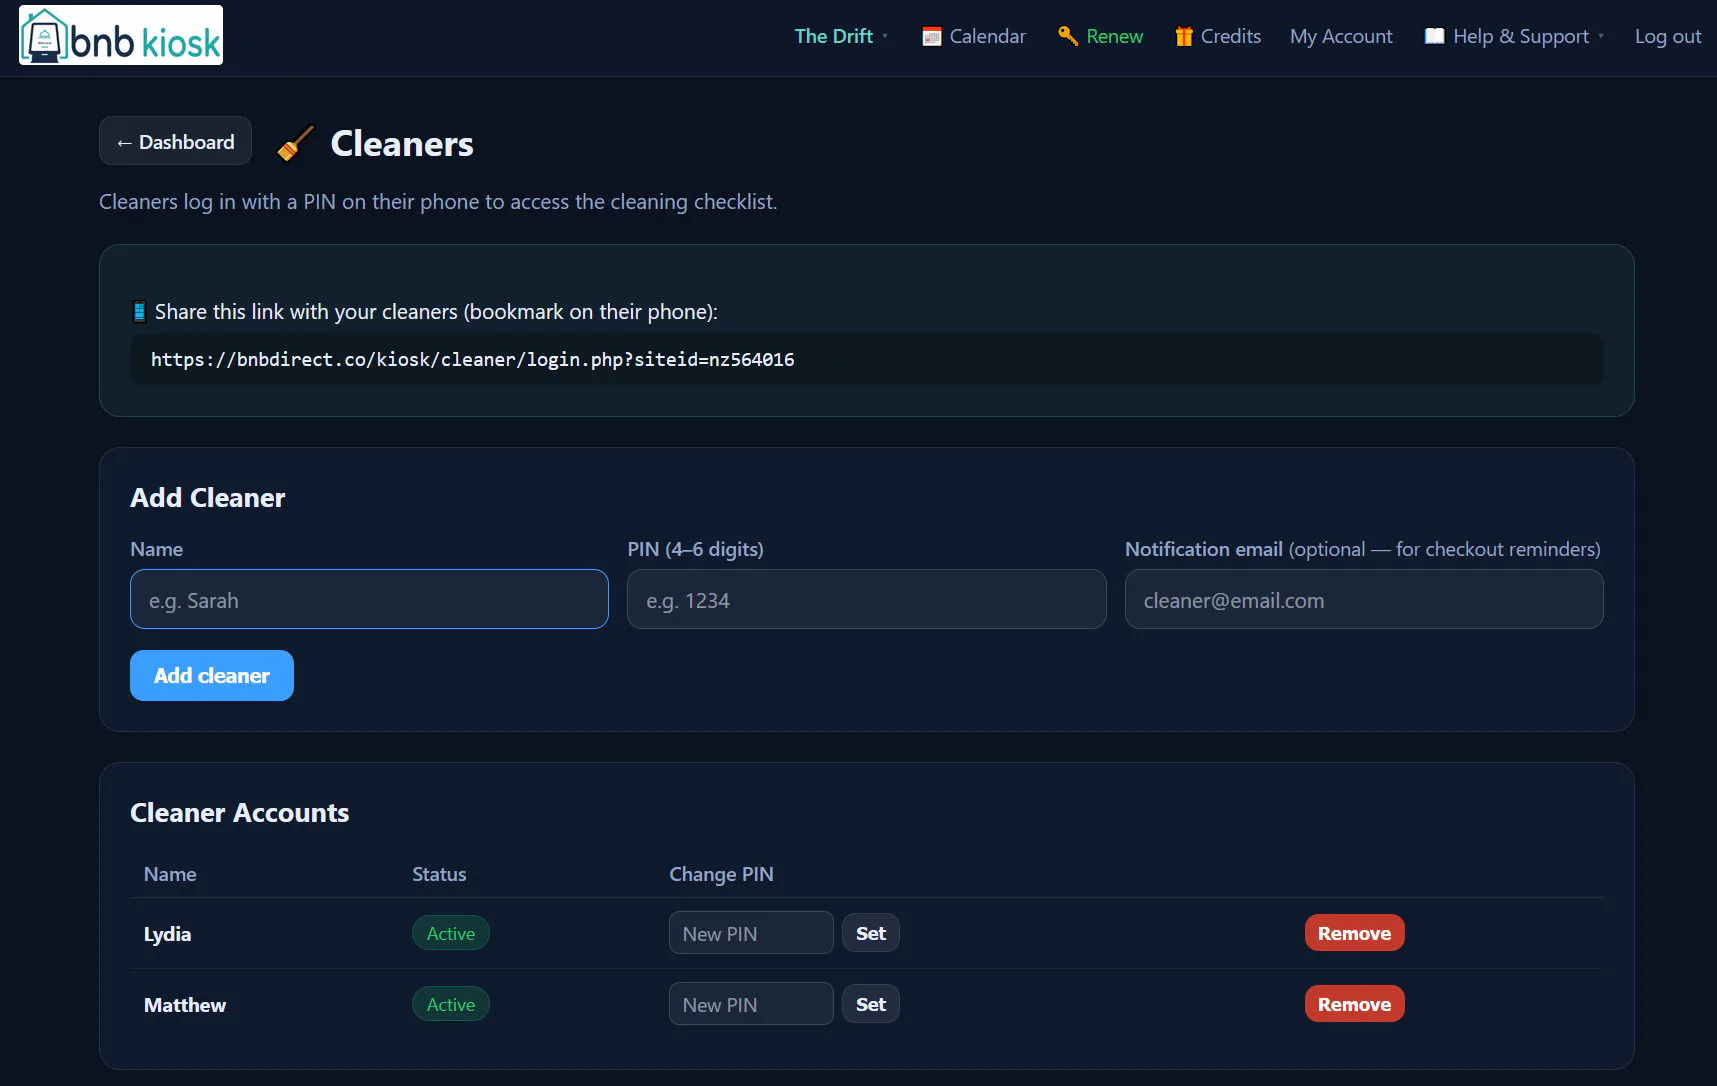Open the Calendar menu item
This screenshot has height=1086, width=1717.
click(974, 36)
